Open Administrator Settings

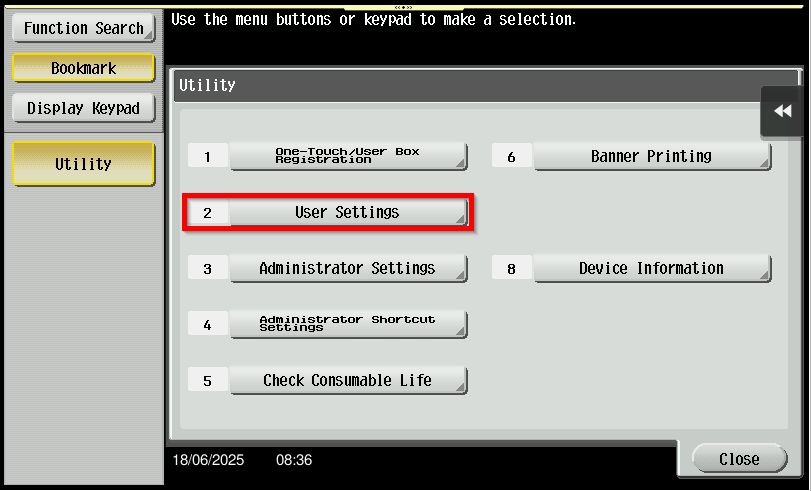click(347, 269)
